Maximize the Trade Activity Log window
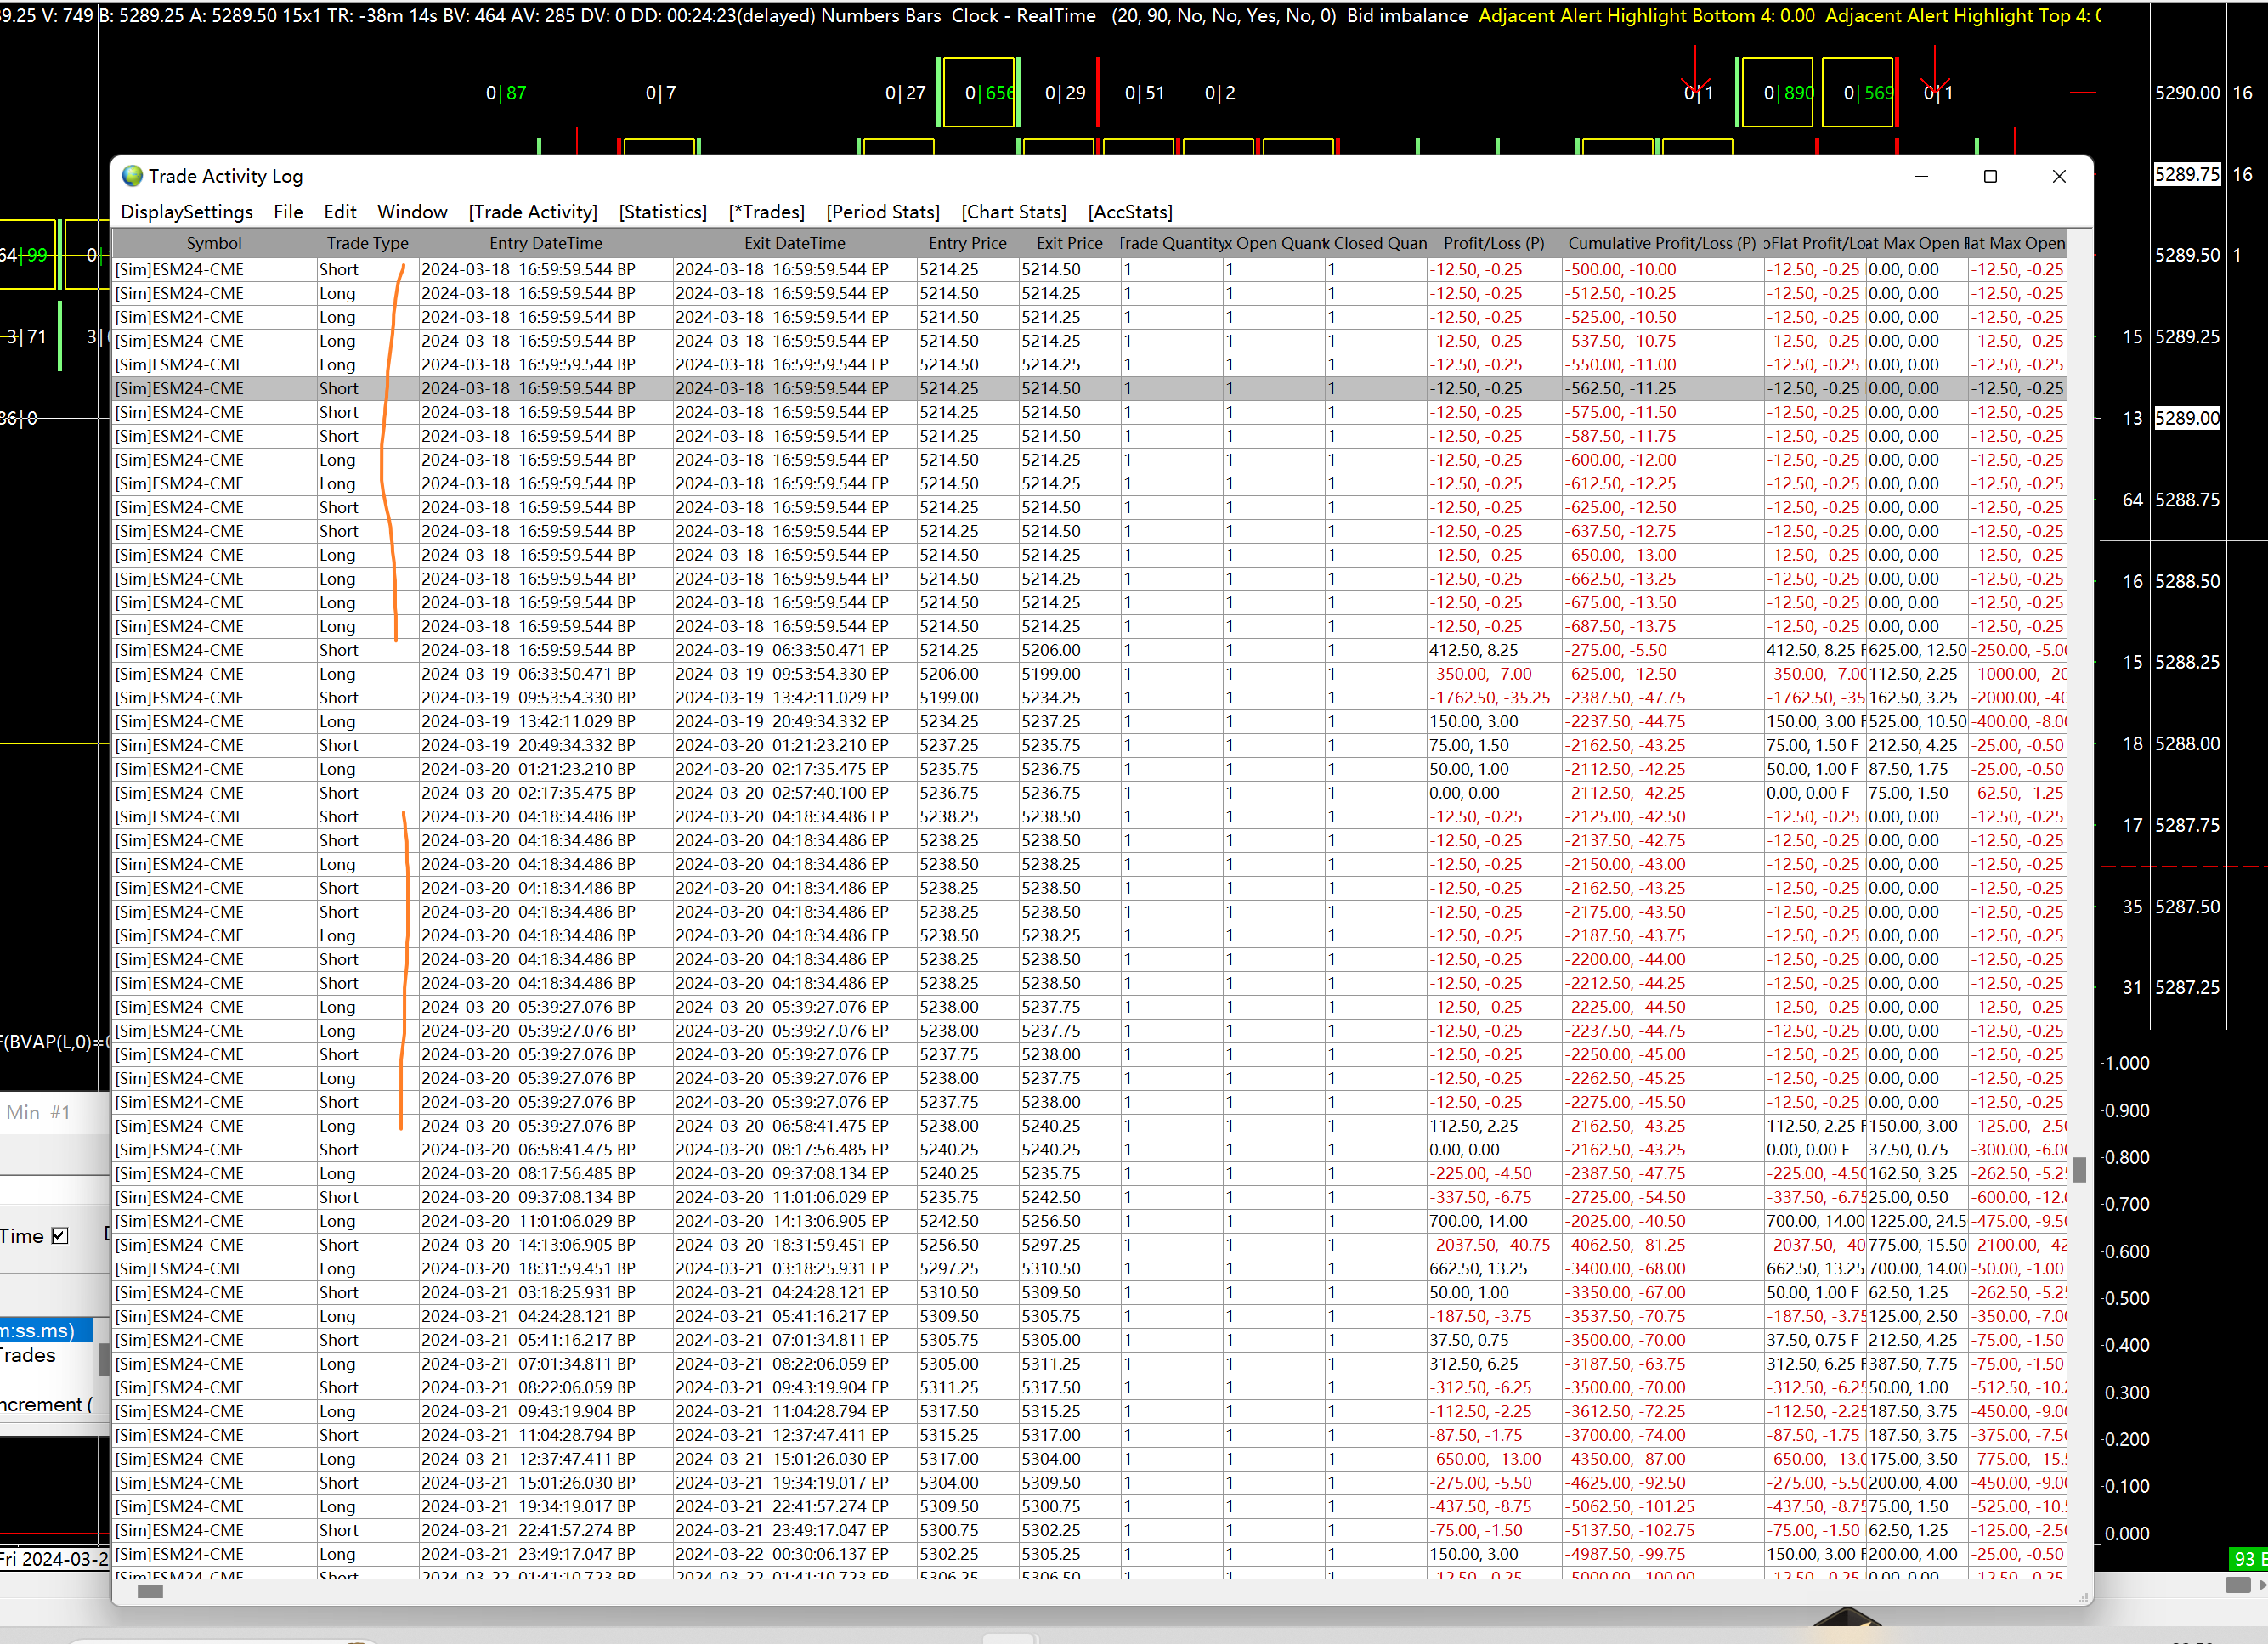Screen dimensions: 2268x1644 pyautogui.click(x=1990, y=176)
